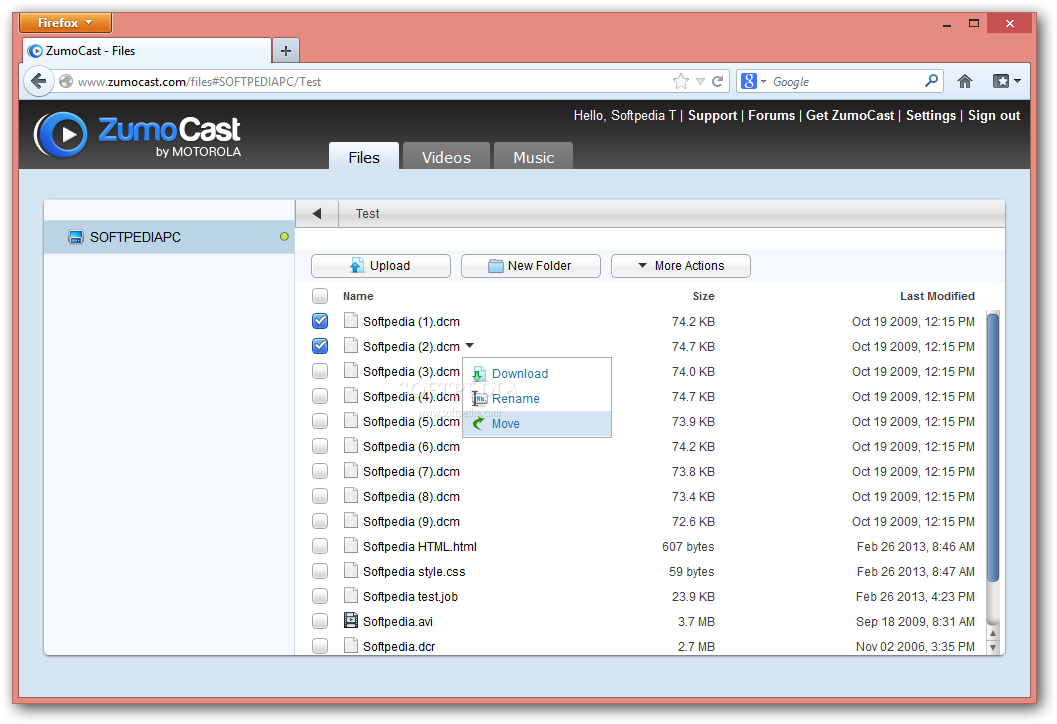Switch to the Videos tab
Image resolution: width=1057 pixels, height=724 pixels.
pyautogui.click(x=446, y=156)
